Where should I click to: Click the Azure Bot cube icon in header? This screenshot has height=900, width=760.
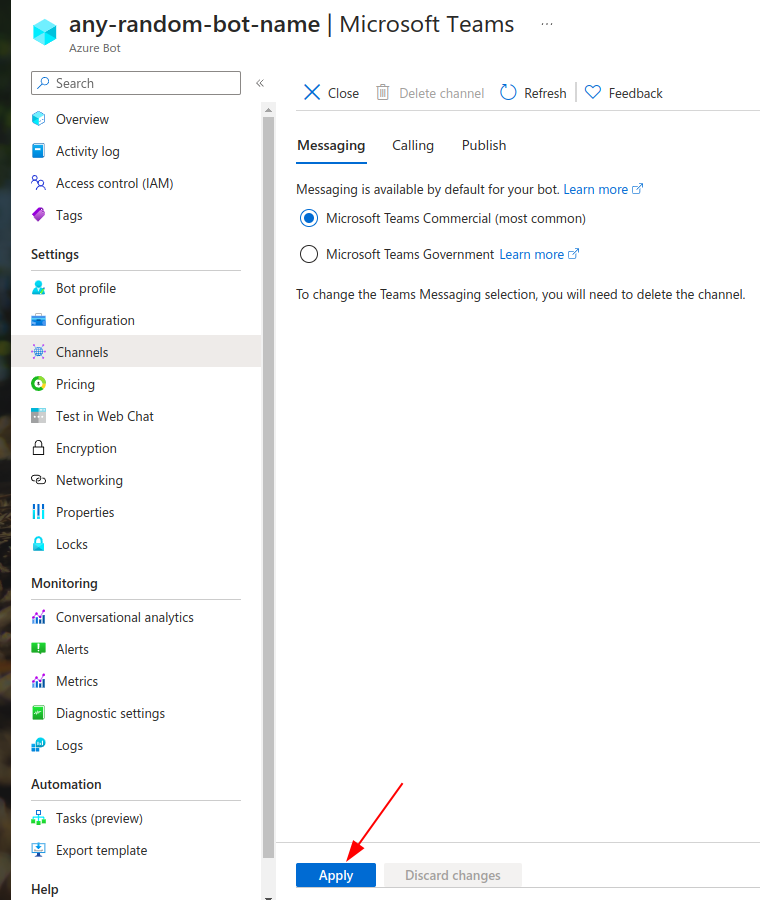[x=45, y=32]
